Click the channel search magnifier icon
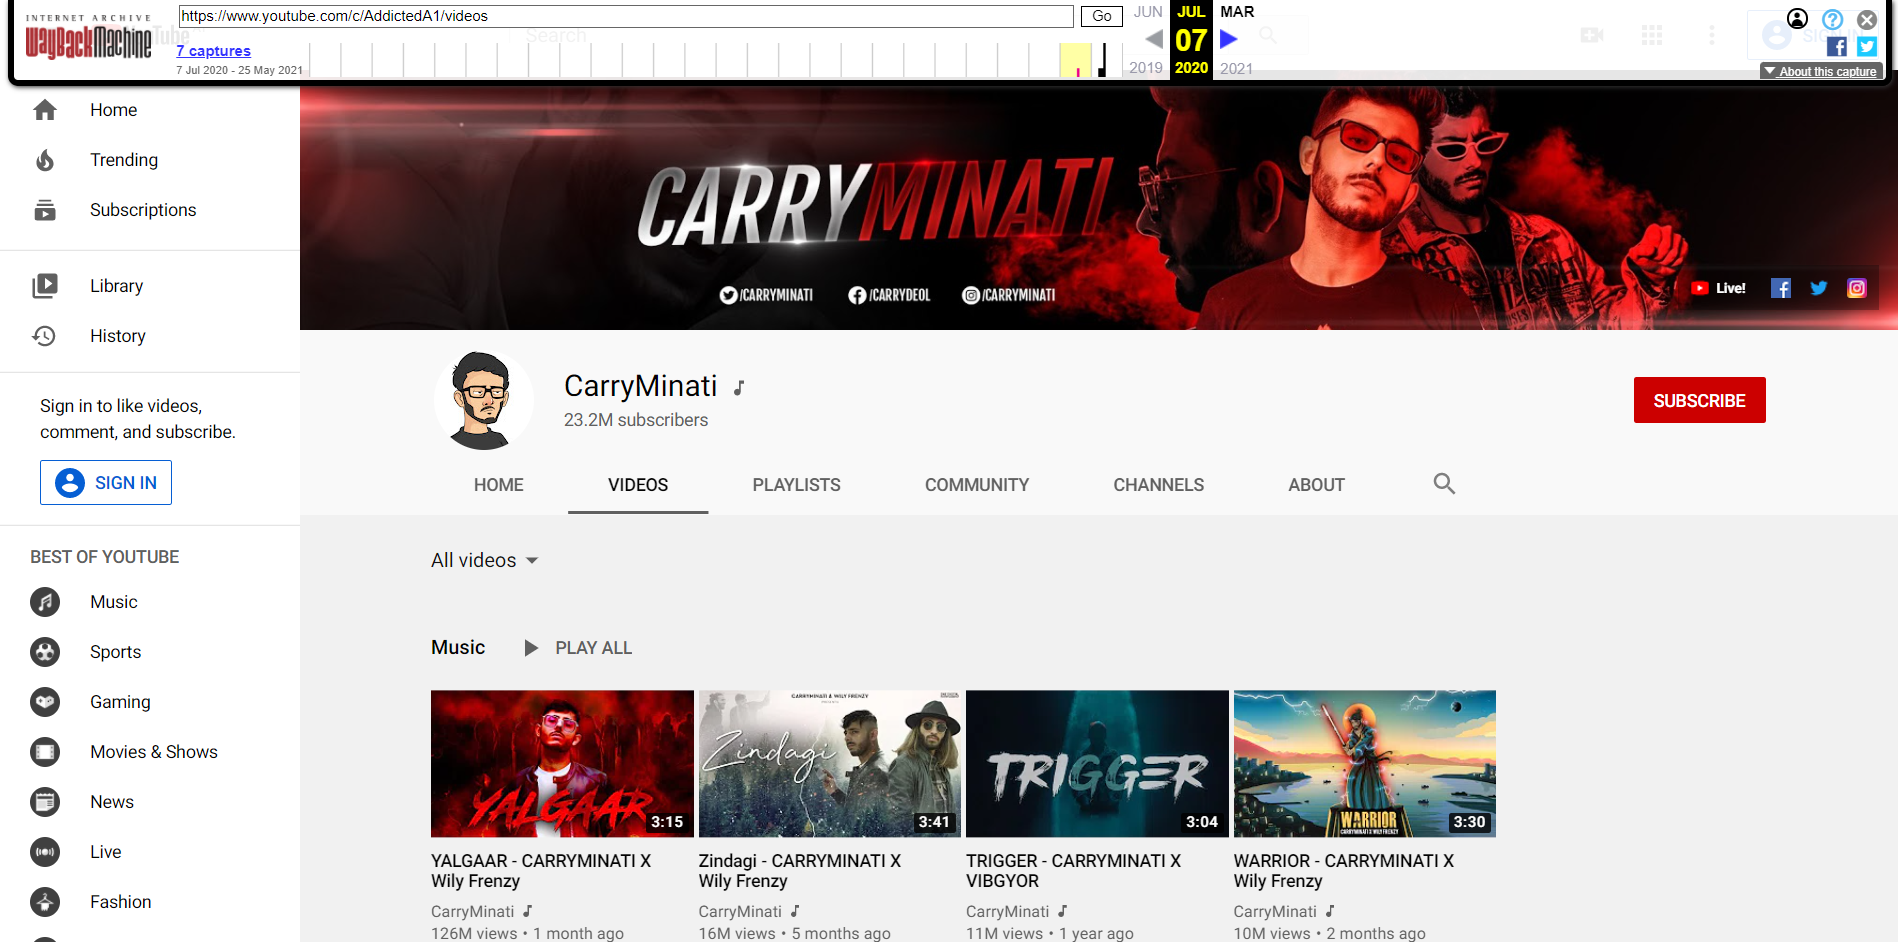 coord(1444,484)
